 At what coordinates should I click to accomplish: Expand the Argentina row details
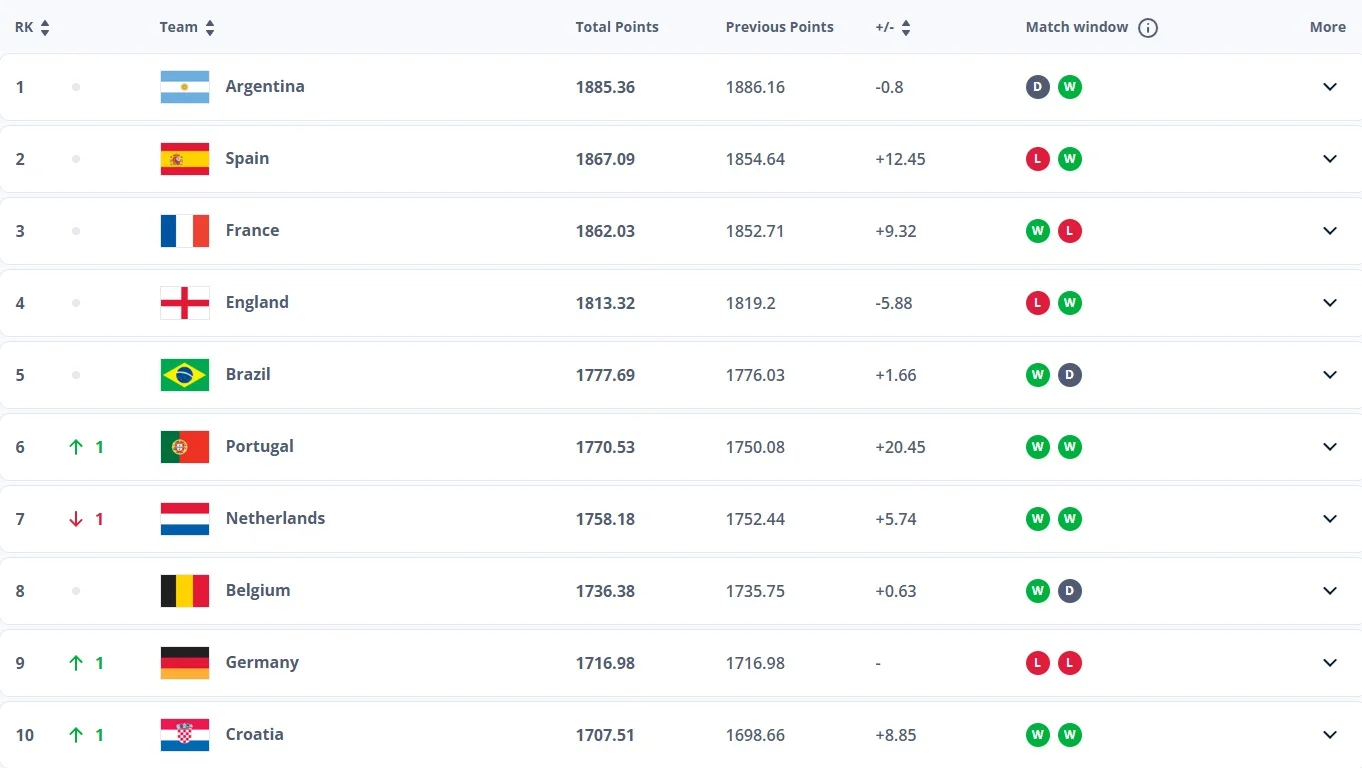1329,87
